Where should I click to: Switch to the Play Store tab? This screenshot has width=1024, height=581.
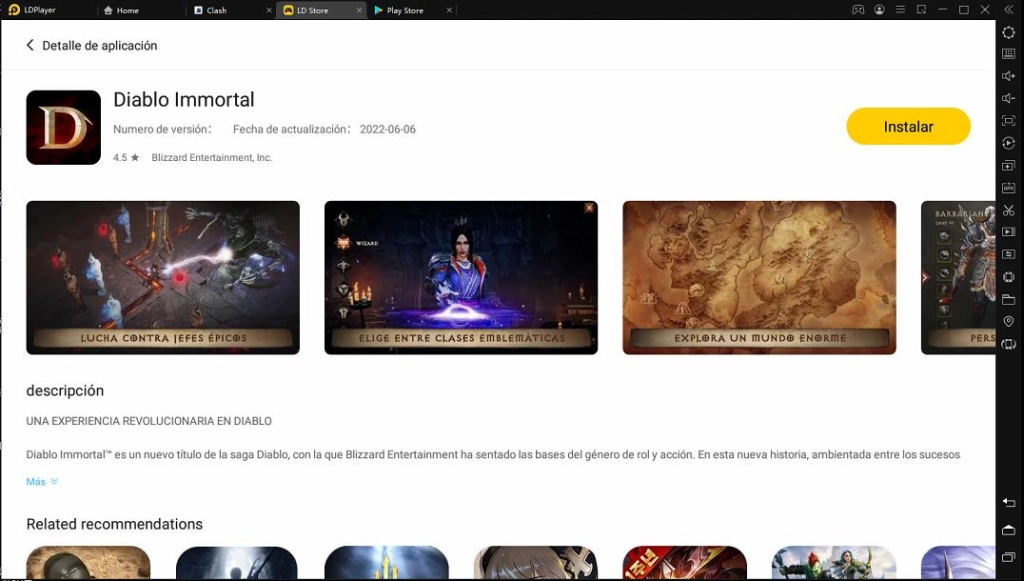point(399,10)
